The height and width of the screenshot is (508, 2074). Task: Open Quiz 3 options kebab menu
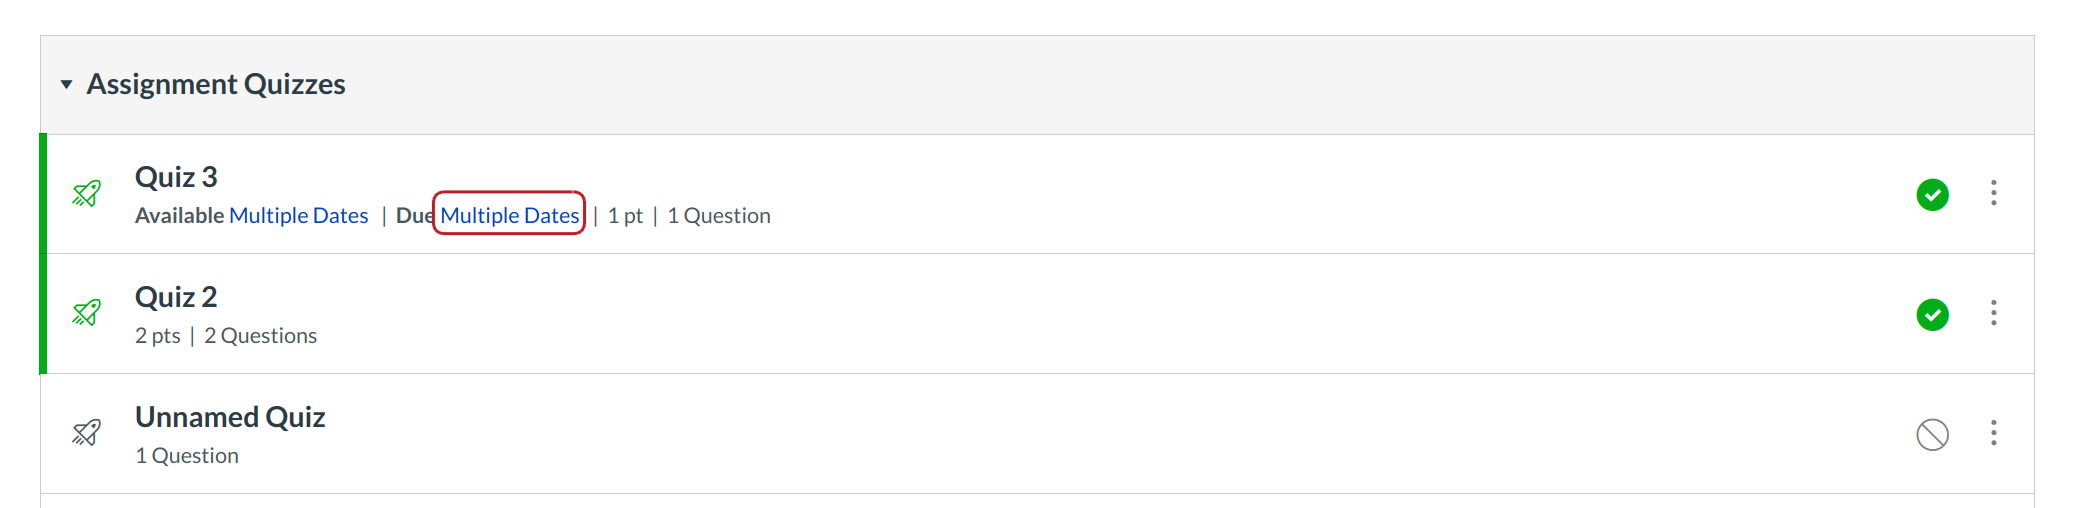[x=1993, y=193]
